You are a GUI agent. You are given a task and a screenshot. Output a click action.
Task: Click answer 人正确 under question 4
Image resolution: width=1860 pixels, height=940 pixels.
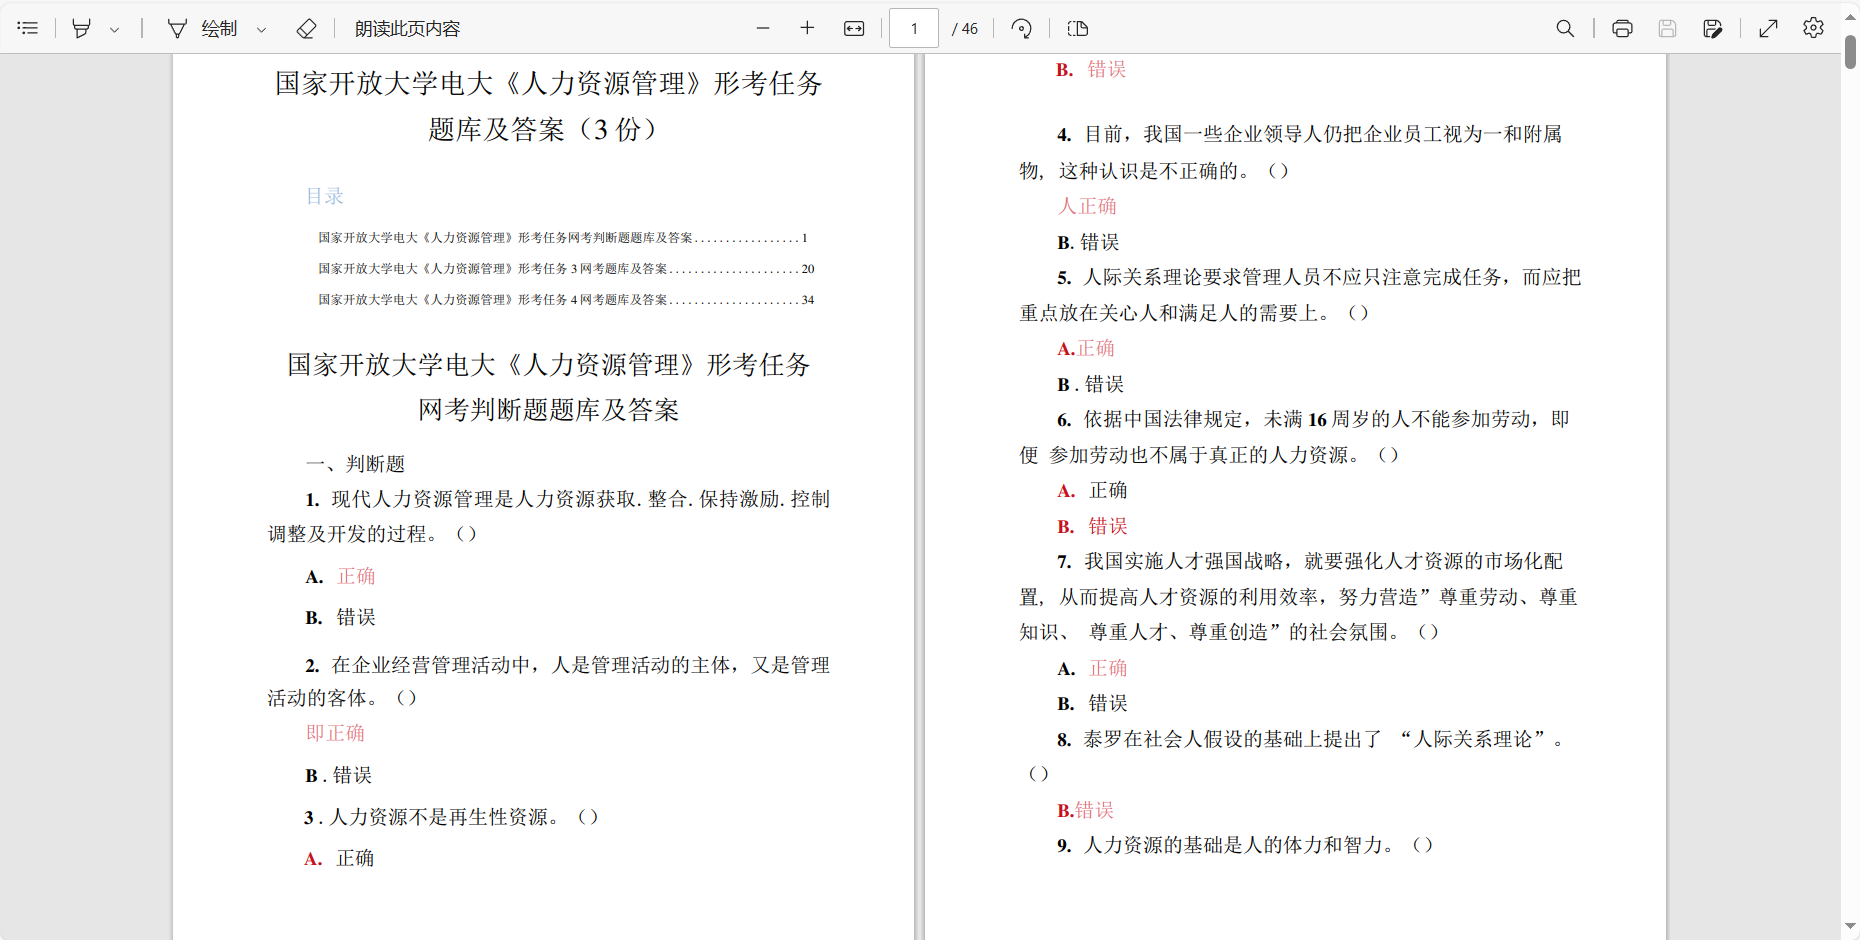point(1087,206)
